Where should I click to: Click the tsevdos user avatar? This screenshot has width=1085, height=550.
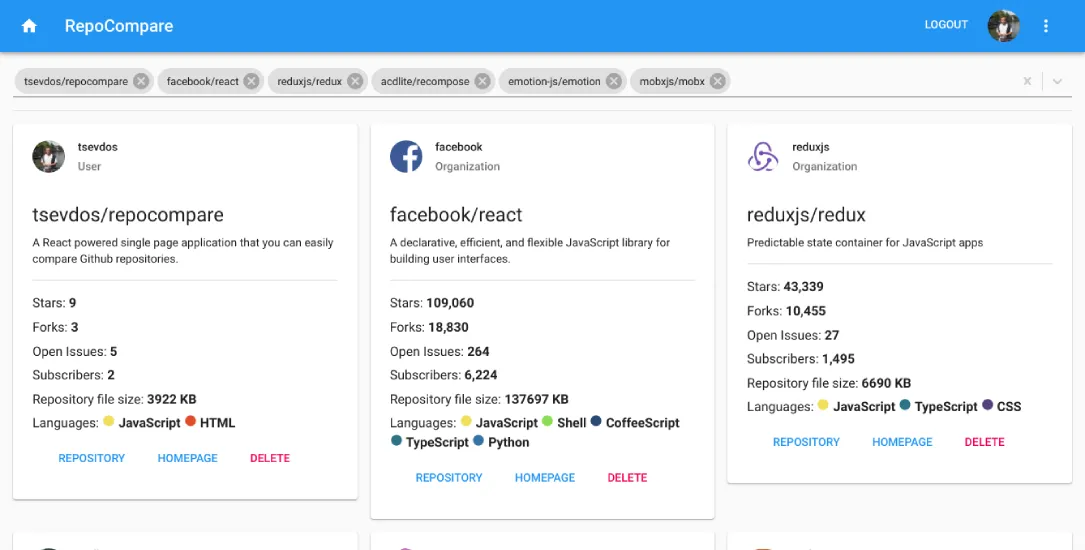tap(48, 156)
